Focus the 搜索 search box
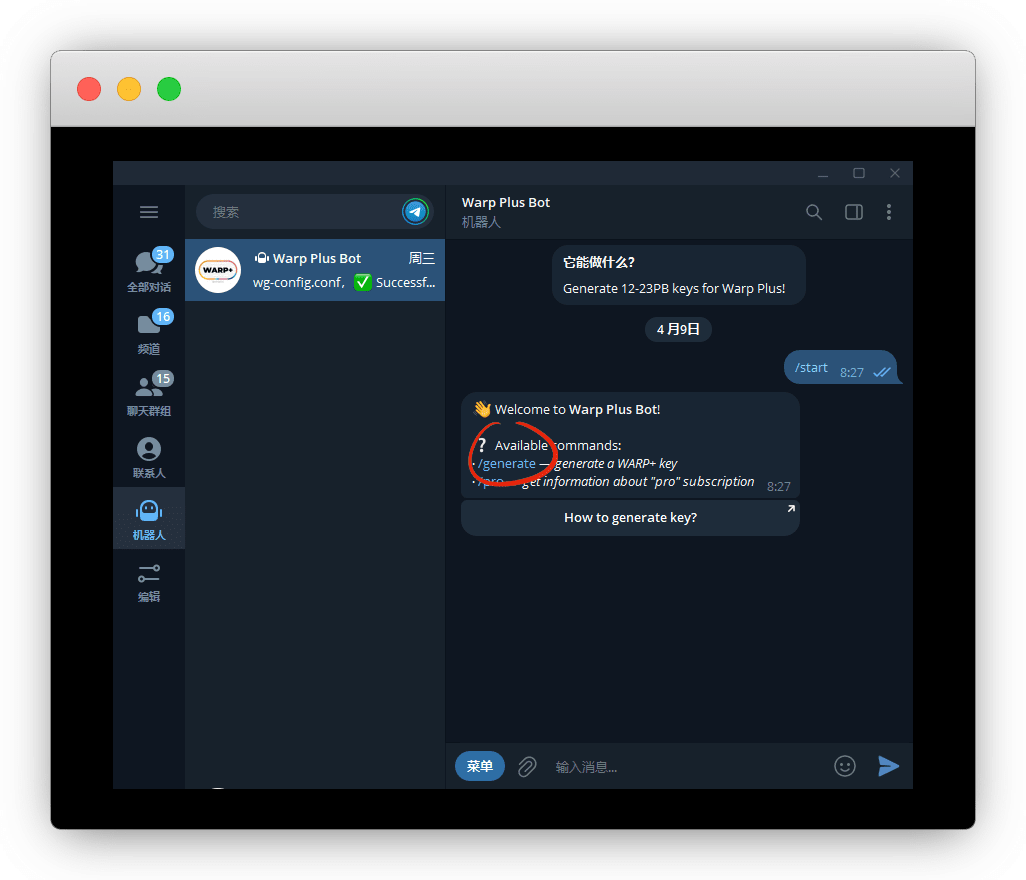The image size is (1026, 880). (x=300, y=212)
